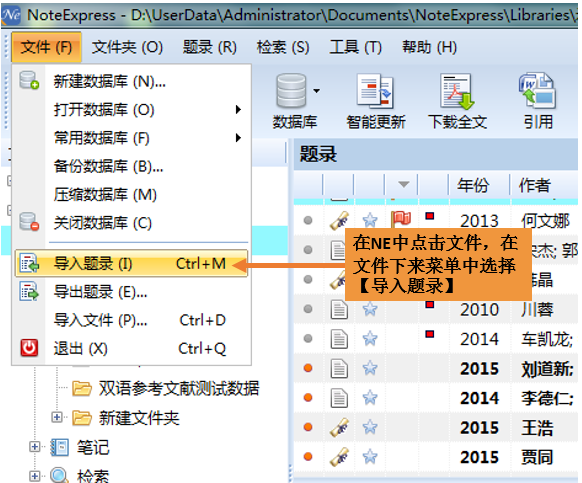This screenshot has height=483, width=582.
Task: Open the 检索 (S) menu
Action: (283, 47)
